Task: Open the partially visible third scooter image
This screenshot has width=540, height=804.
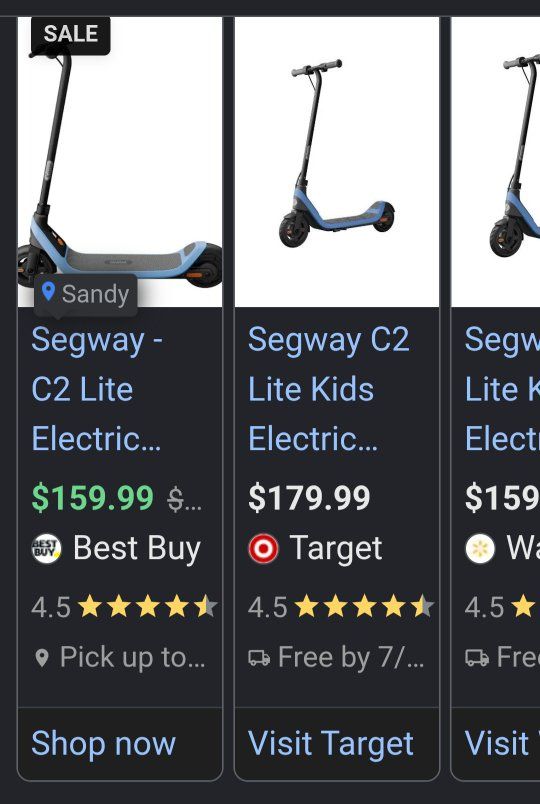Action: (496, 162)
